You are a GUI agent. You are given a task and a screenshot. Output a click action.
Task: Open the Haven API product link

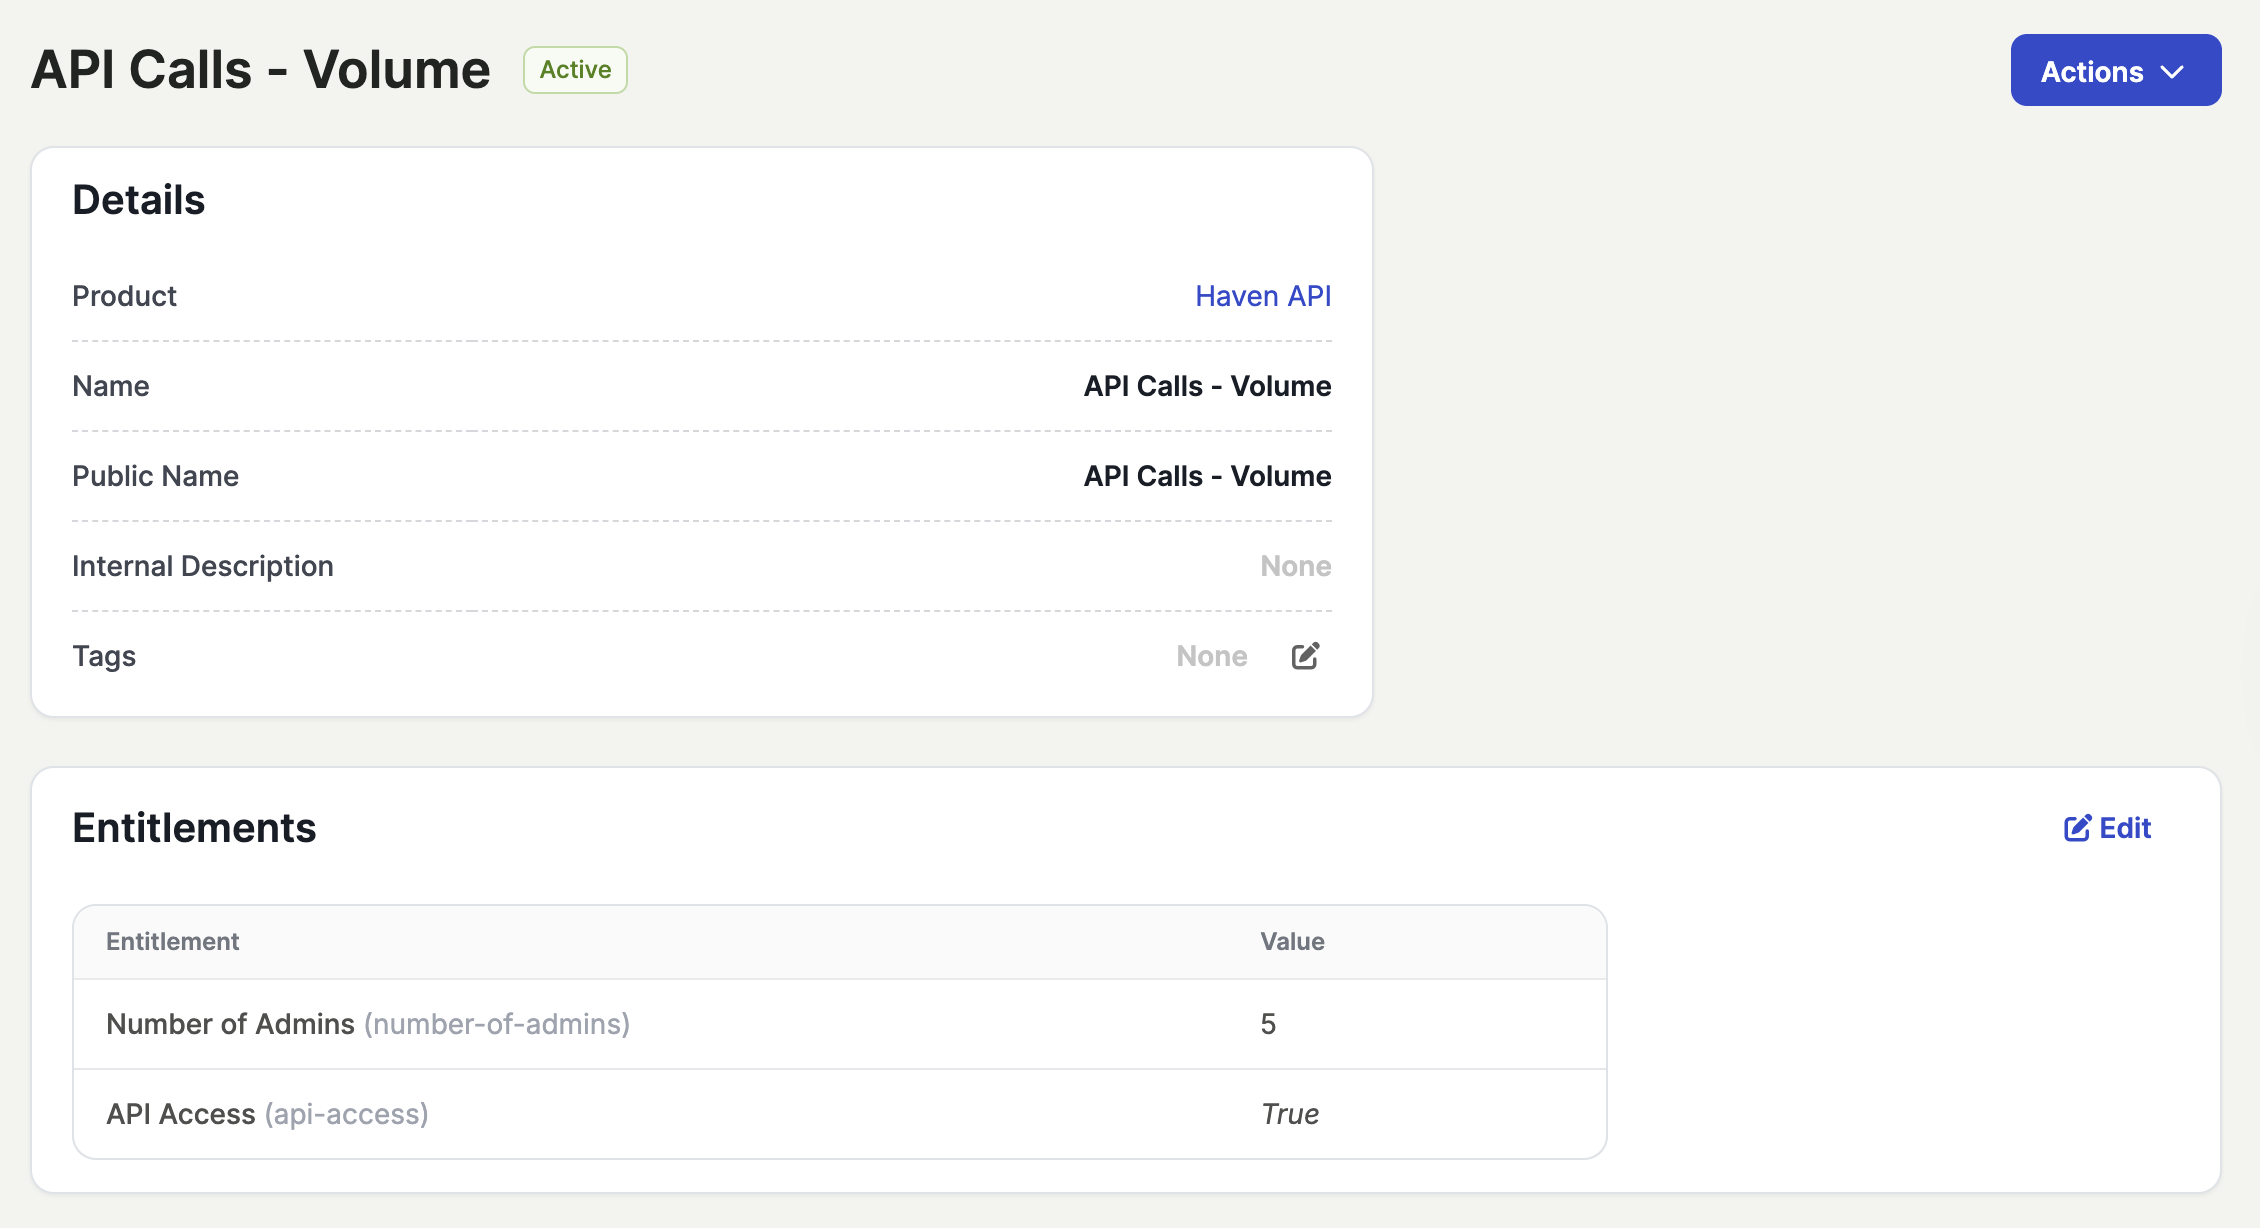pyautogui.click(x=1262, y=296)
